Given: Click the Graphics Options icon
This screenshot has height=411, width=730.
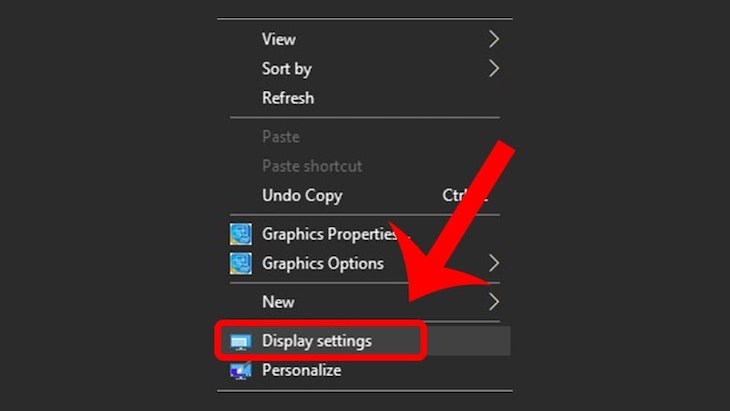Looking at the screenshot, I should (240, 263).
